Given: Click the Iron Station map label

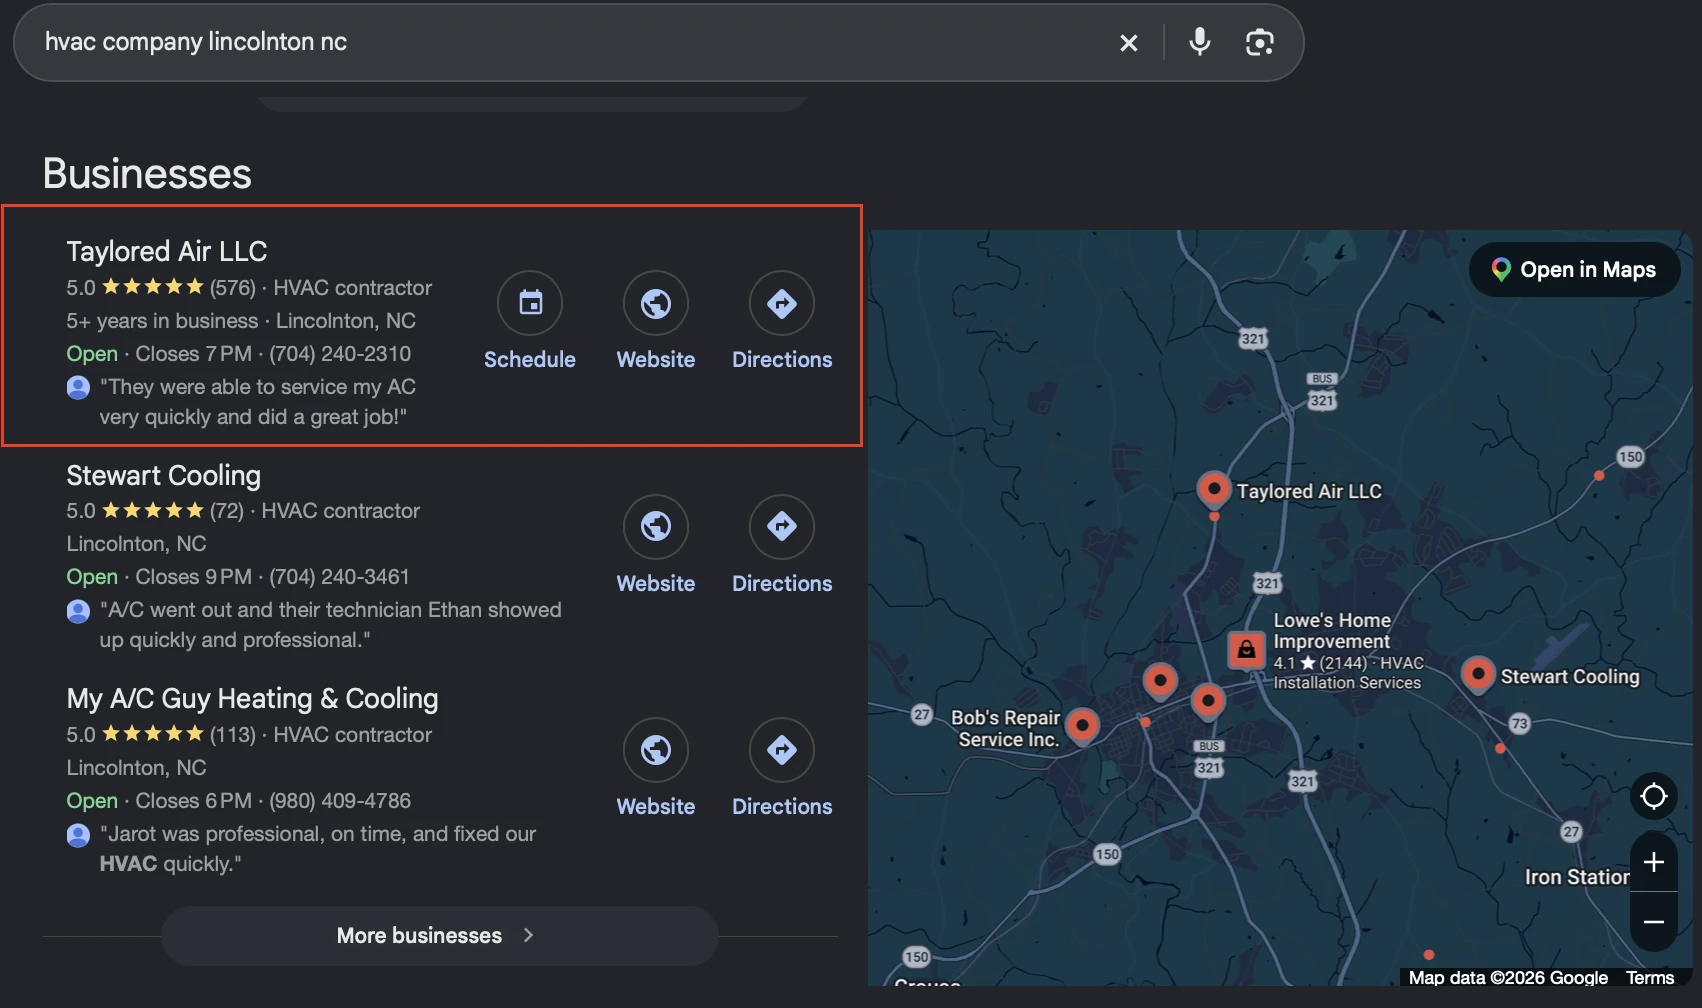Looking at the screenshot, I should pos(1576,877).
